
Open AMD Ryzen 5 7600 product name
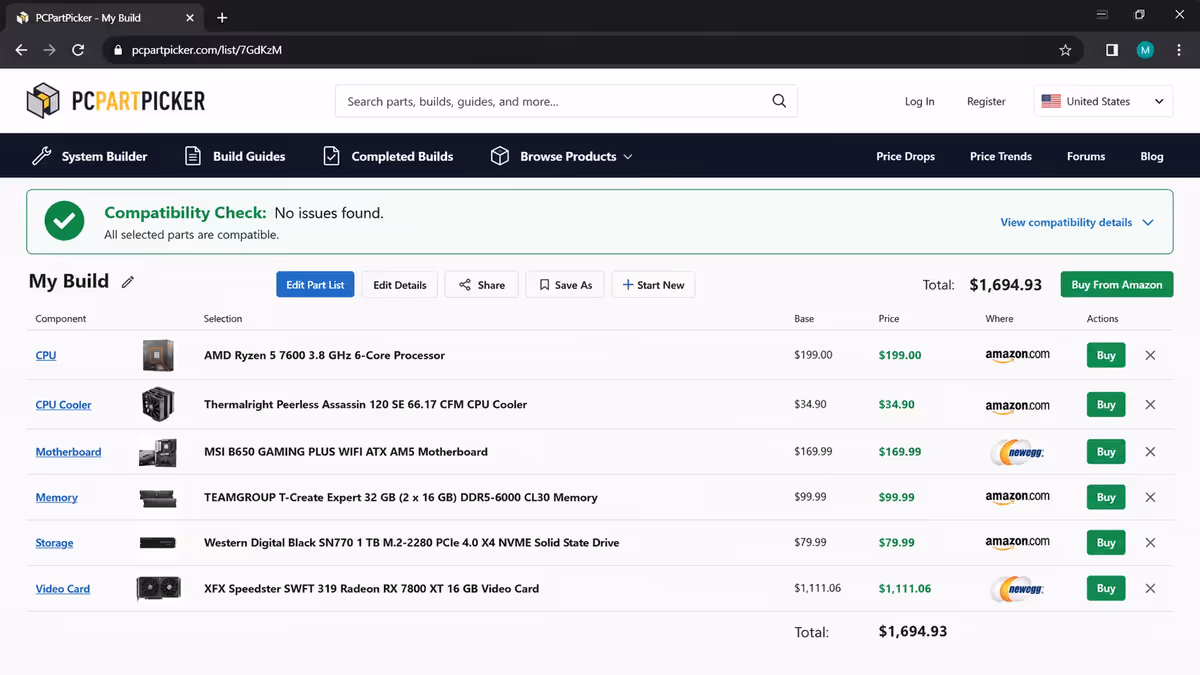pos(324,355)
